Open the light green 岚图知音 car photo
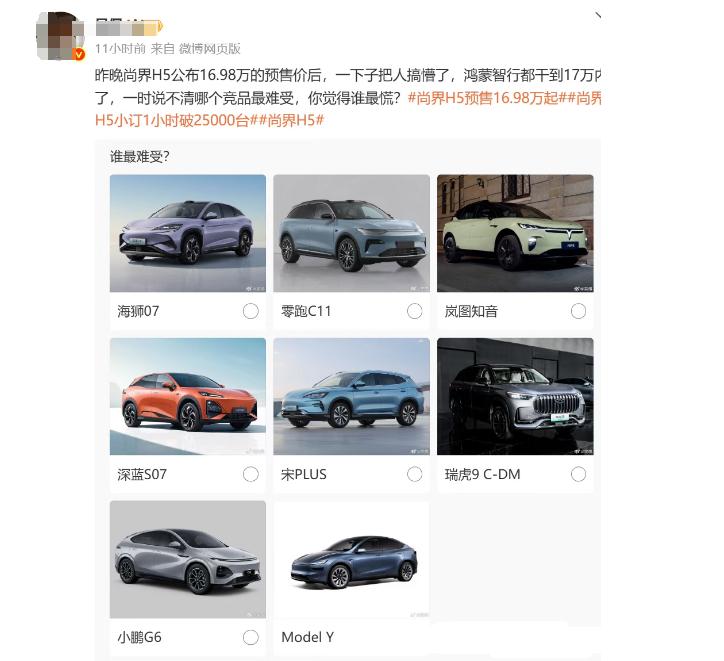Image resolution: width=724 pixels, height=661 pixels. coord(515,233)
